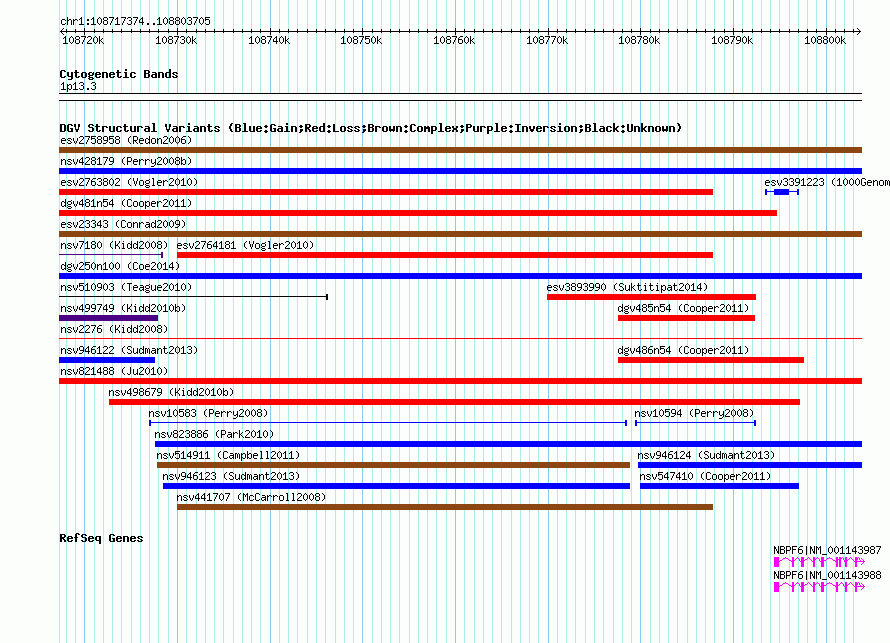
Task: Click the nsv946124 (Sudmant2013) blue bar
Action: point(750,465)
